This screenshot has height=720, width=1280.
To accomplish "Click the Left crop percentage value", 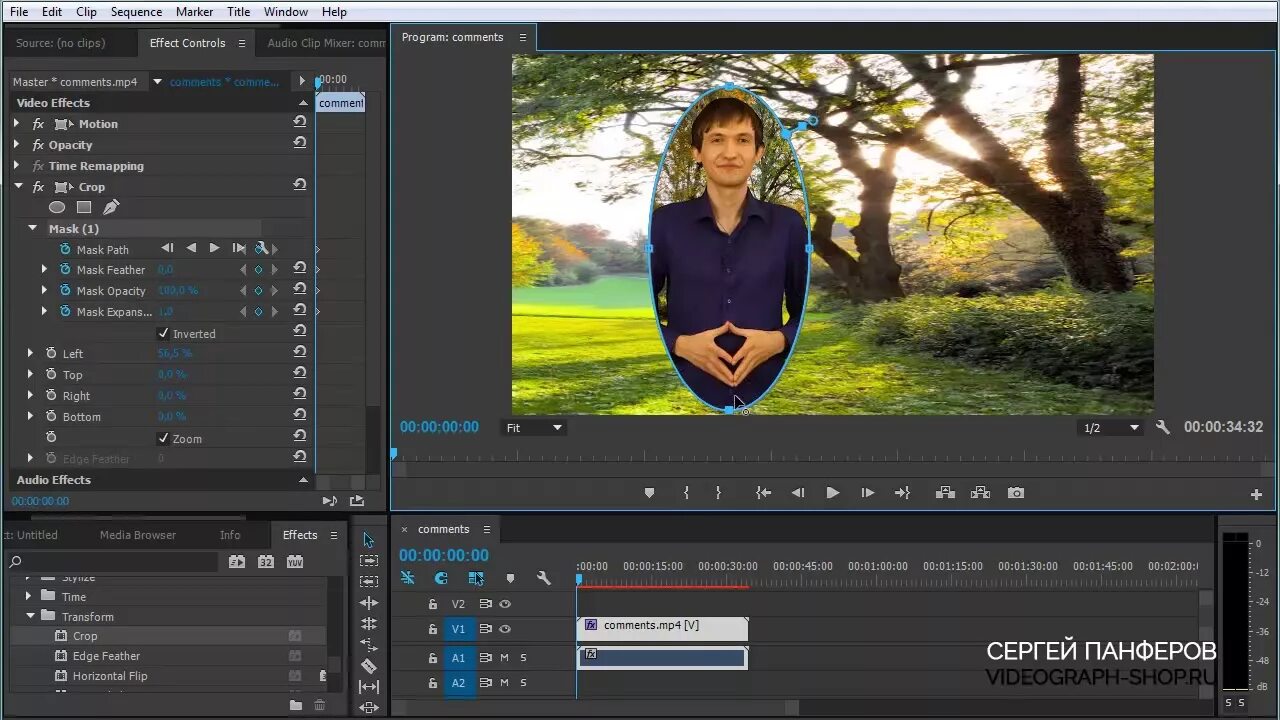I will (175, 353).
